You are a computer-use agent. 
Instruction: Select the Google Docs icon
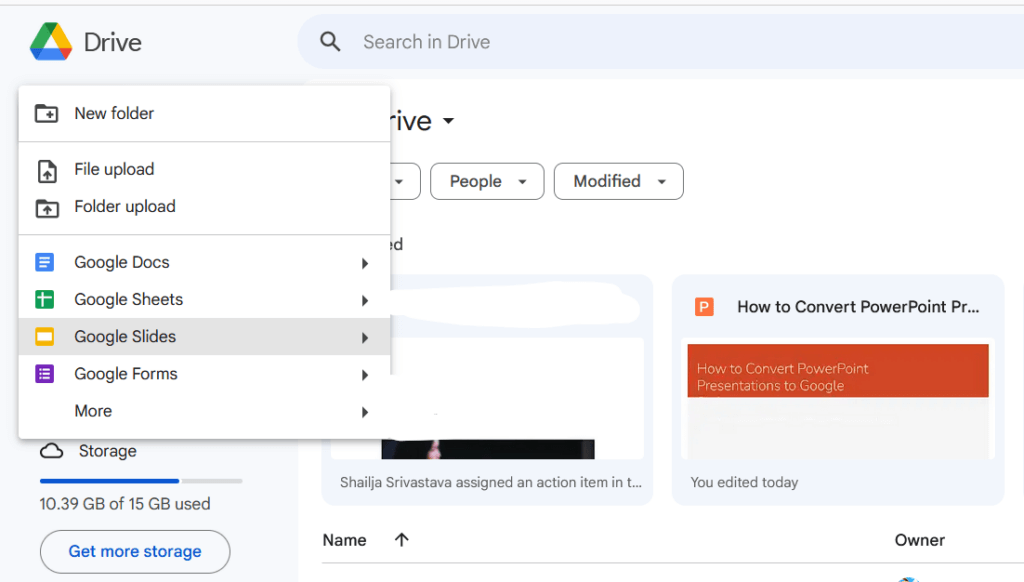click(44, 261)
